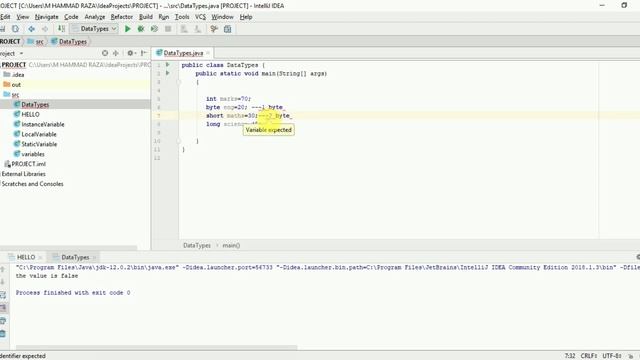Click the scroll-from-source target icon

pos(105,53)
